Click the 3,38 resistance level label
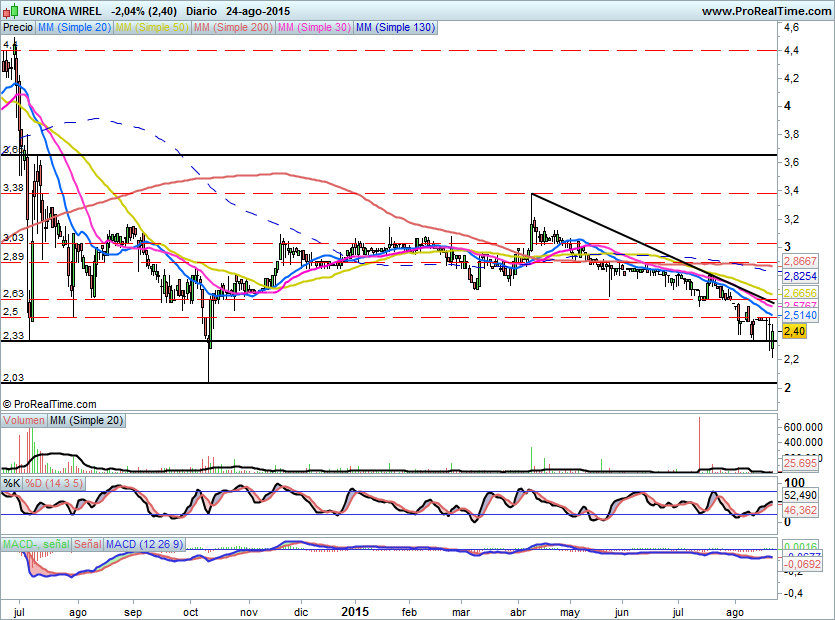The image size is (835, 620). (13, 187)
